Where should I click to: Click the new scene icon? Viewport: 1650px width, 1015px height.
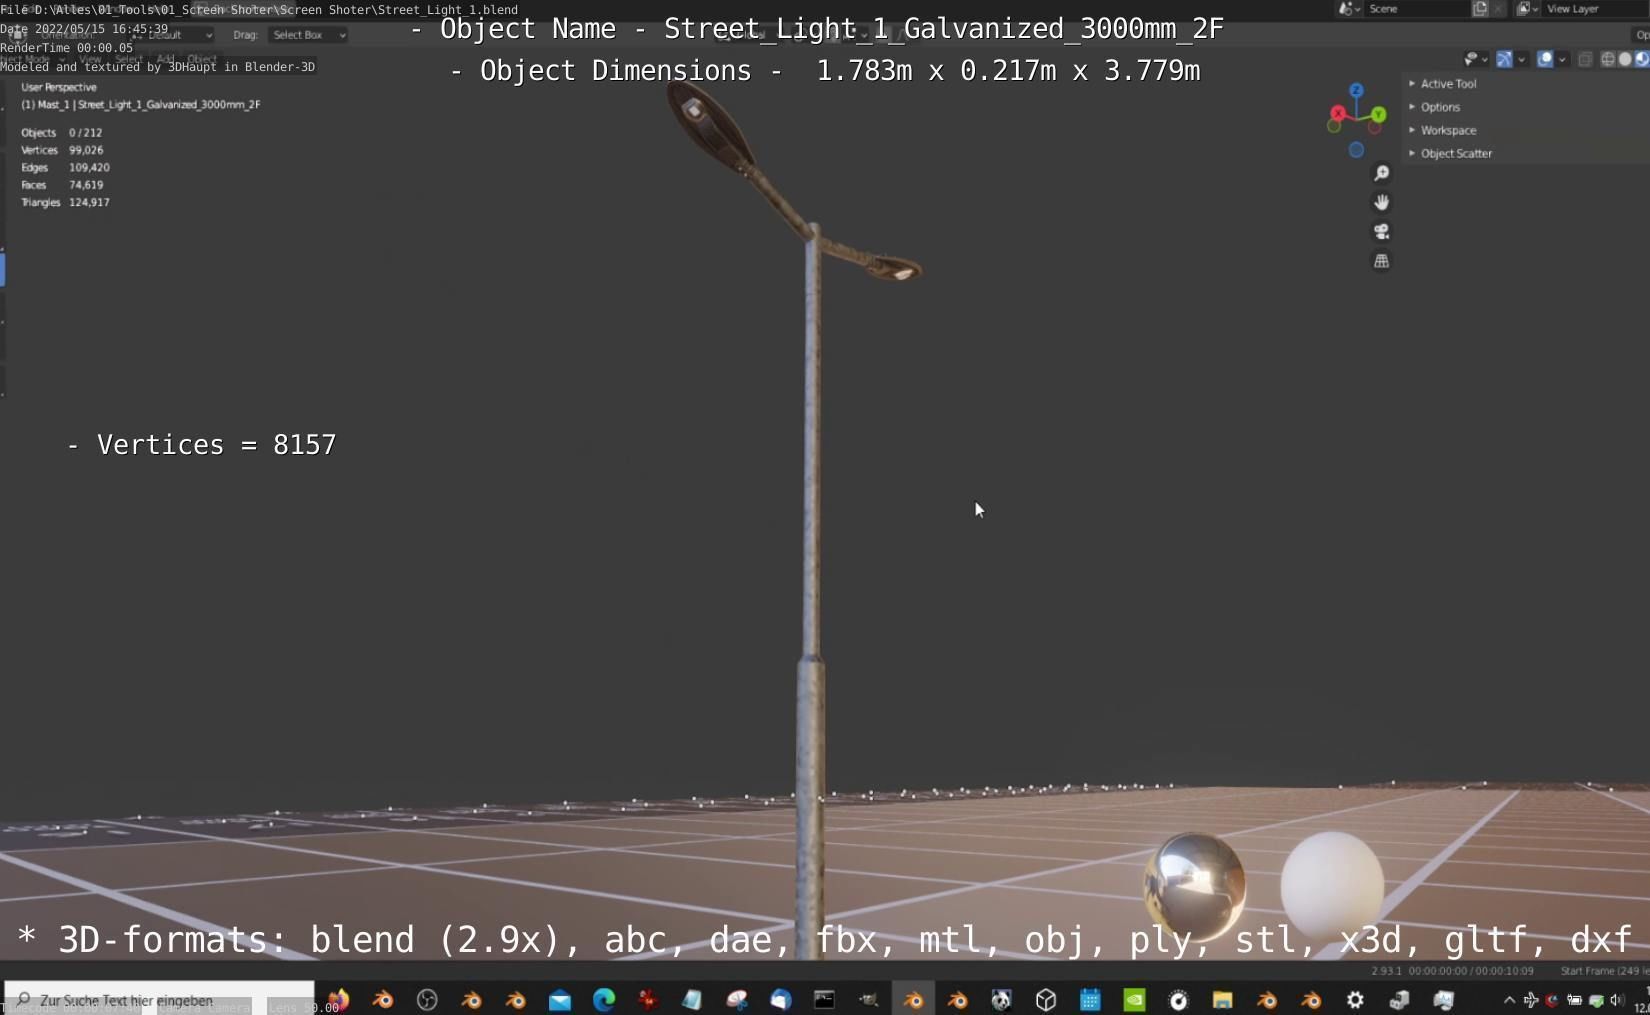pos(1480,9)
